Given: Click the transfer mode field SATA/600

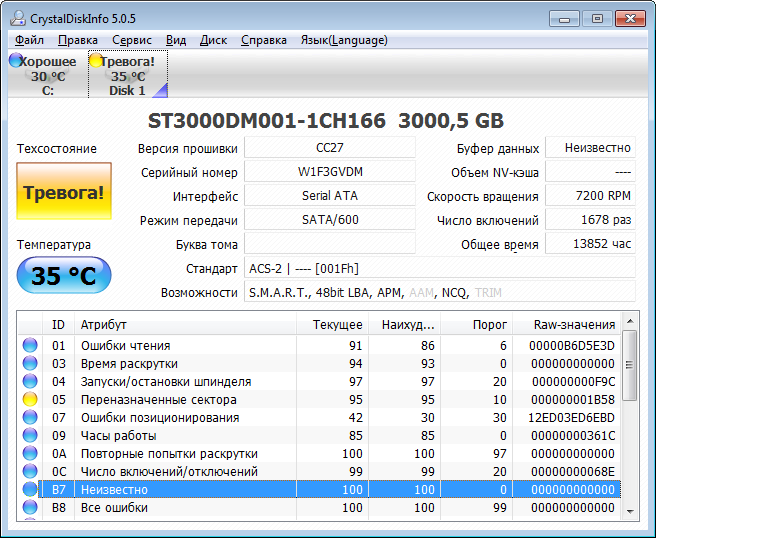Looking at the screenshot, I should (330, 220).
